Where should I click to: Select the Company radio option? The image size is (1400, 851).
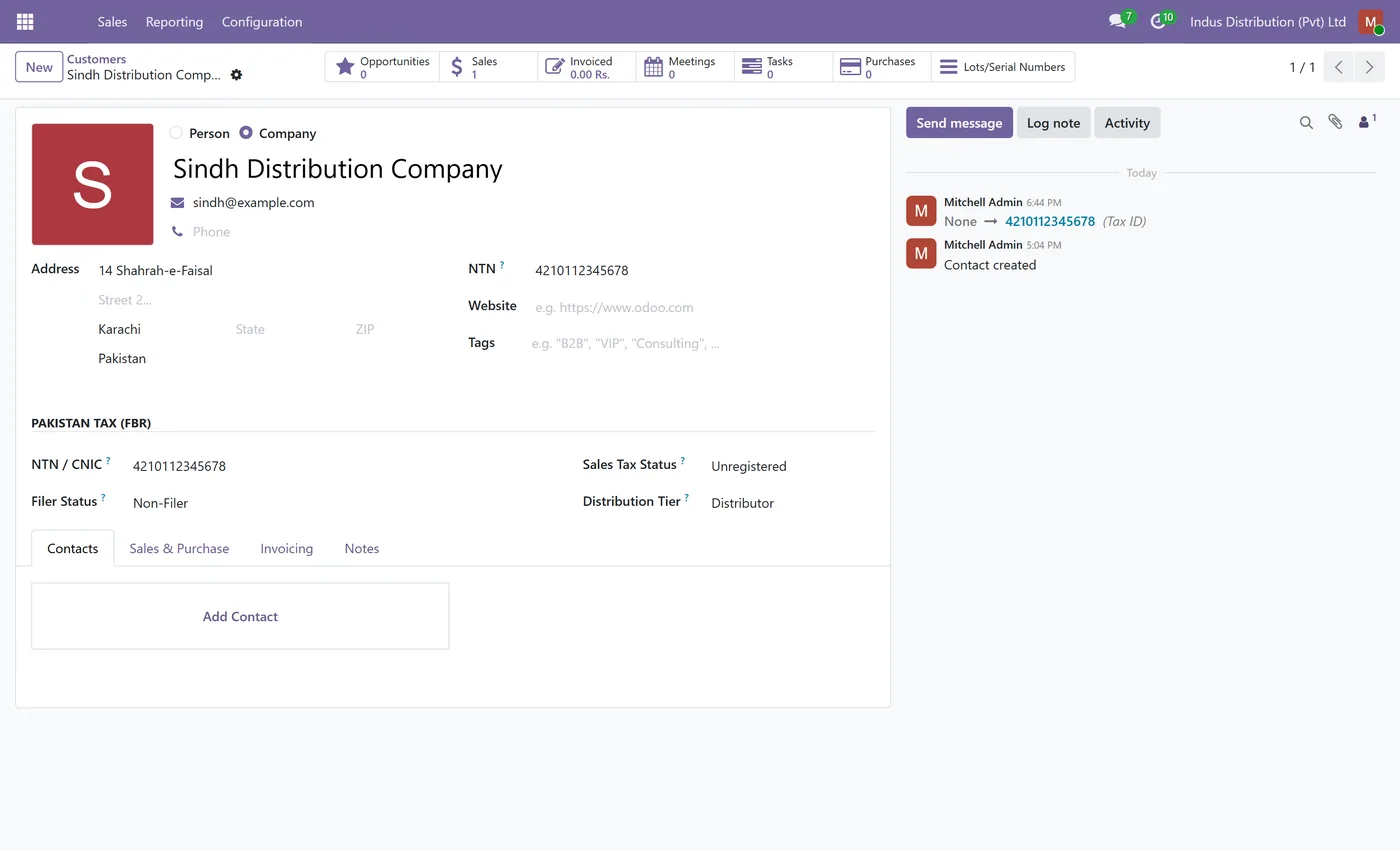(x=246, y=132)
